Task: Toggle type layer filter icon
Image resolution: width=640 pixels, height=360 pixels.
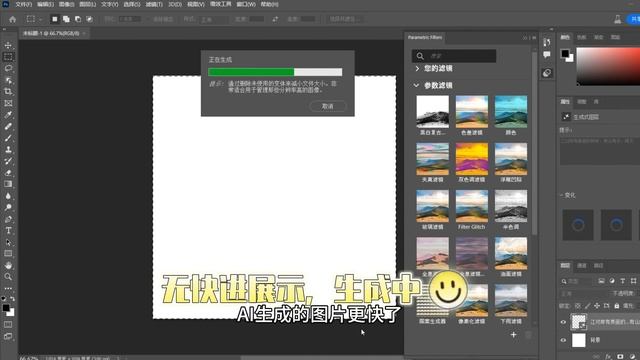Action: 622,281
